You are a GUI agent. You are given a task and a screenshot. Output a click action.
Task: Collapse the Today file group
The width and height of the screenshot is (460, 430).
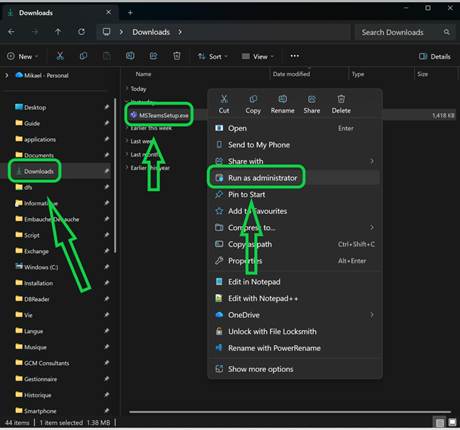pos(127,88)
